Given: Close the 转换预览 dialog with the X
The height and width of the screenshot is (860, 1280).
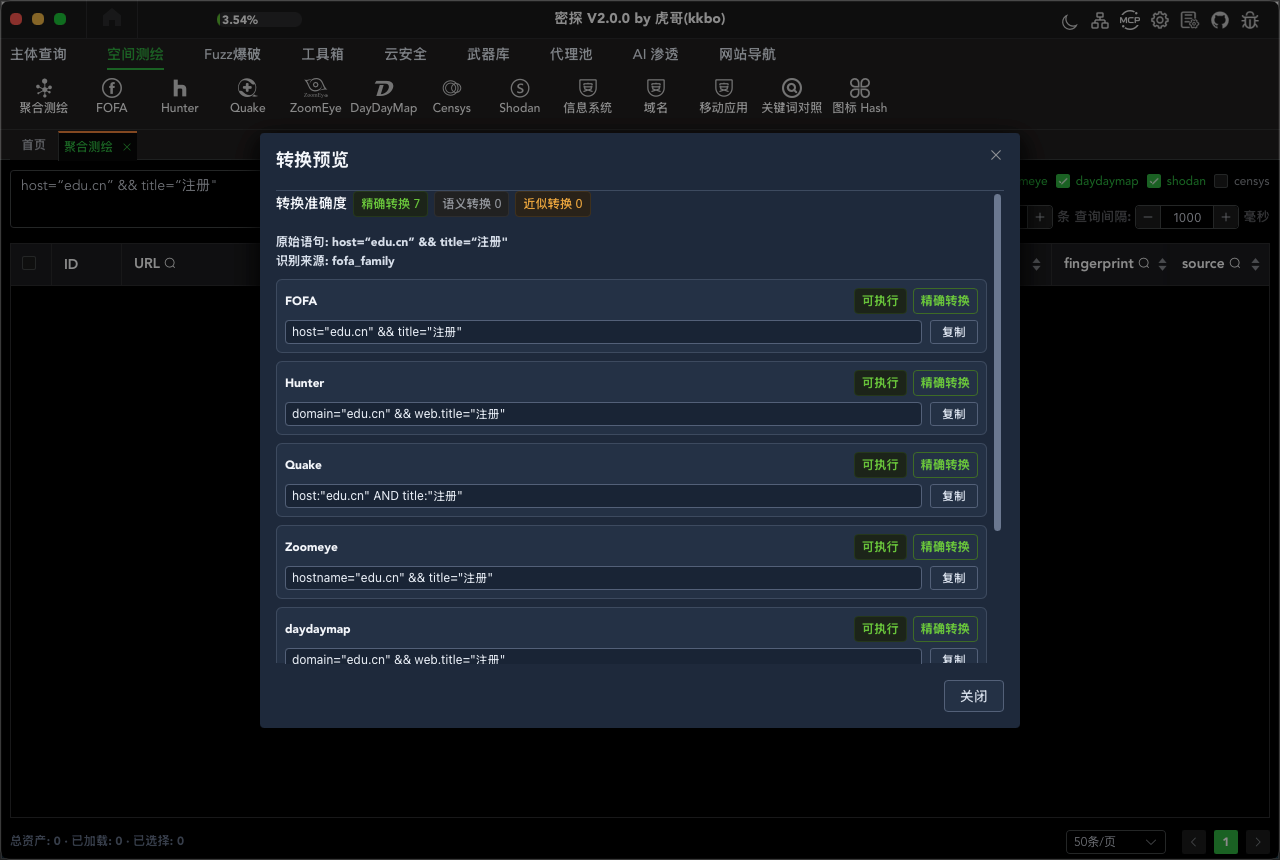Looking at the screenshot, I should pyautogui.click(x=996, y=155).
